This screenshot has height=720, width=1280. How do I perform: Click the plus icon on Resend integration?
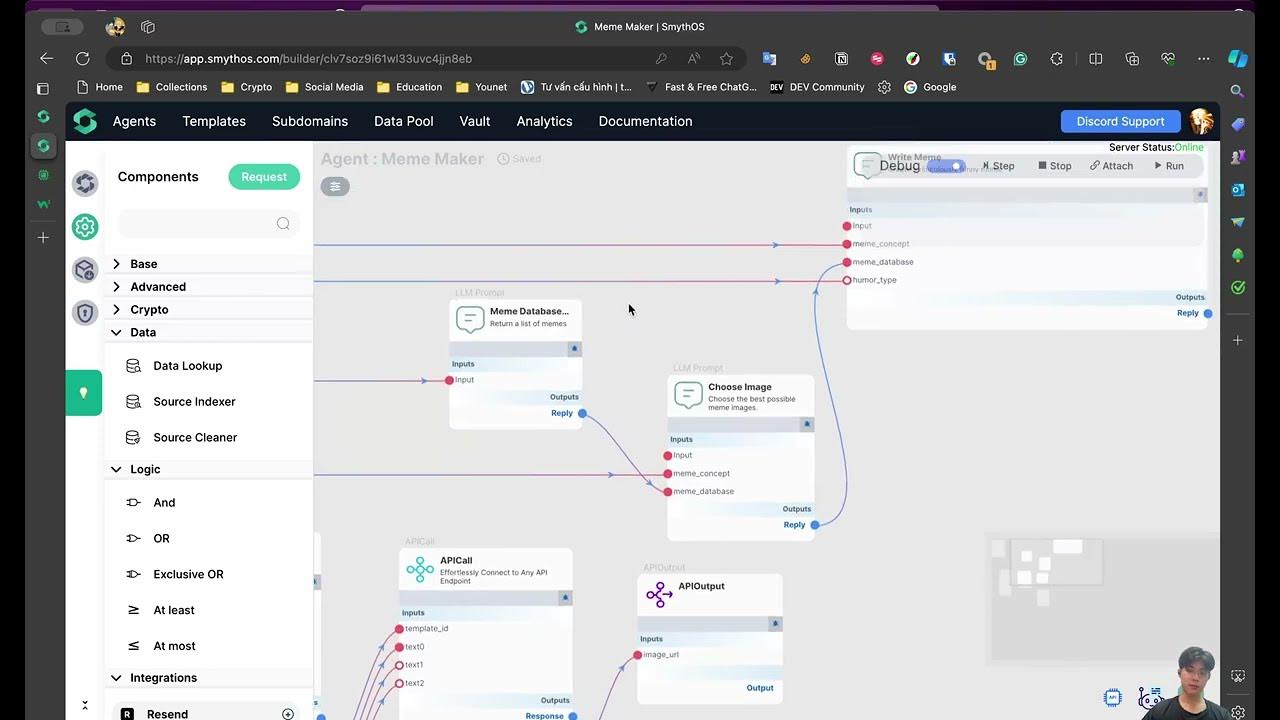288,714
